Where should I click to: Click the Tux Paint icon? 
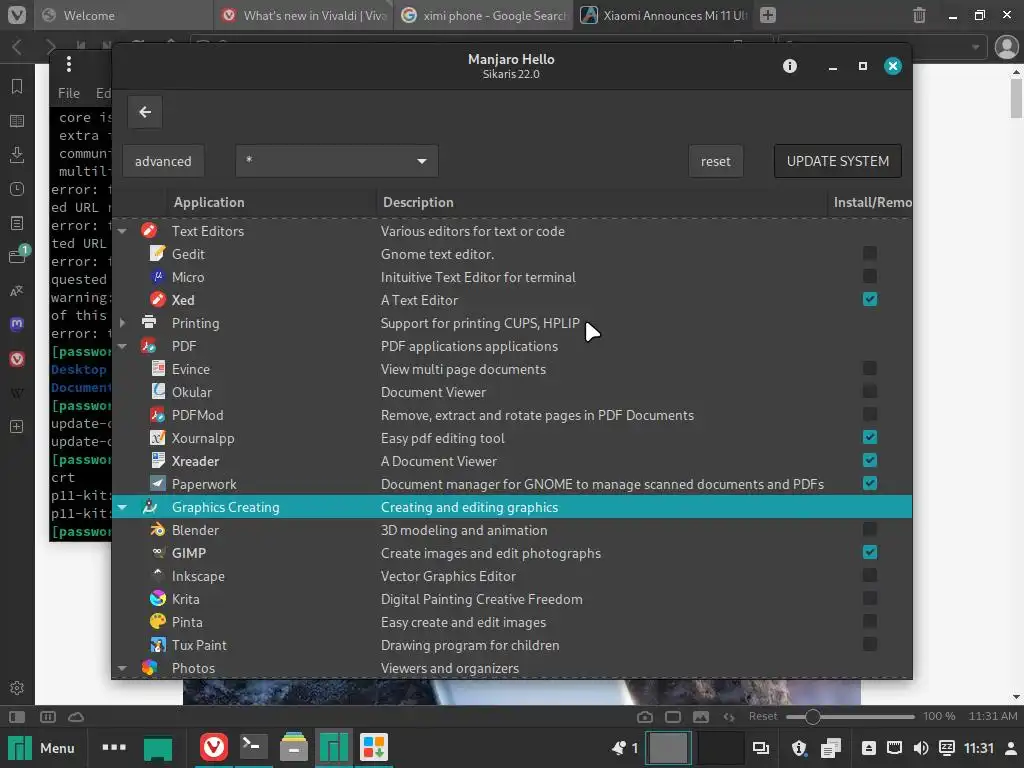point(157,645)
